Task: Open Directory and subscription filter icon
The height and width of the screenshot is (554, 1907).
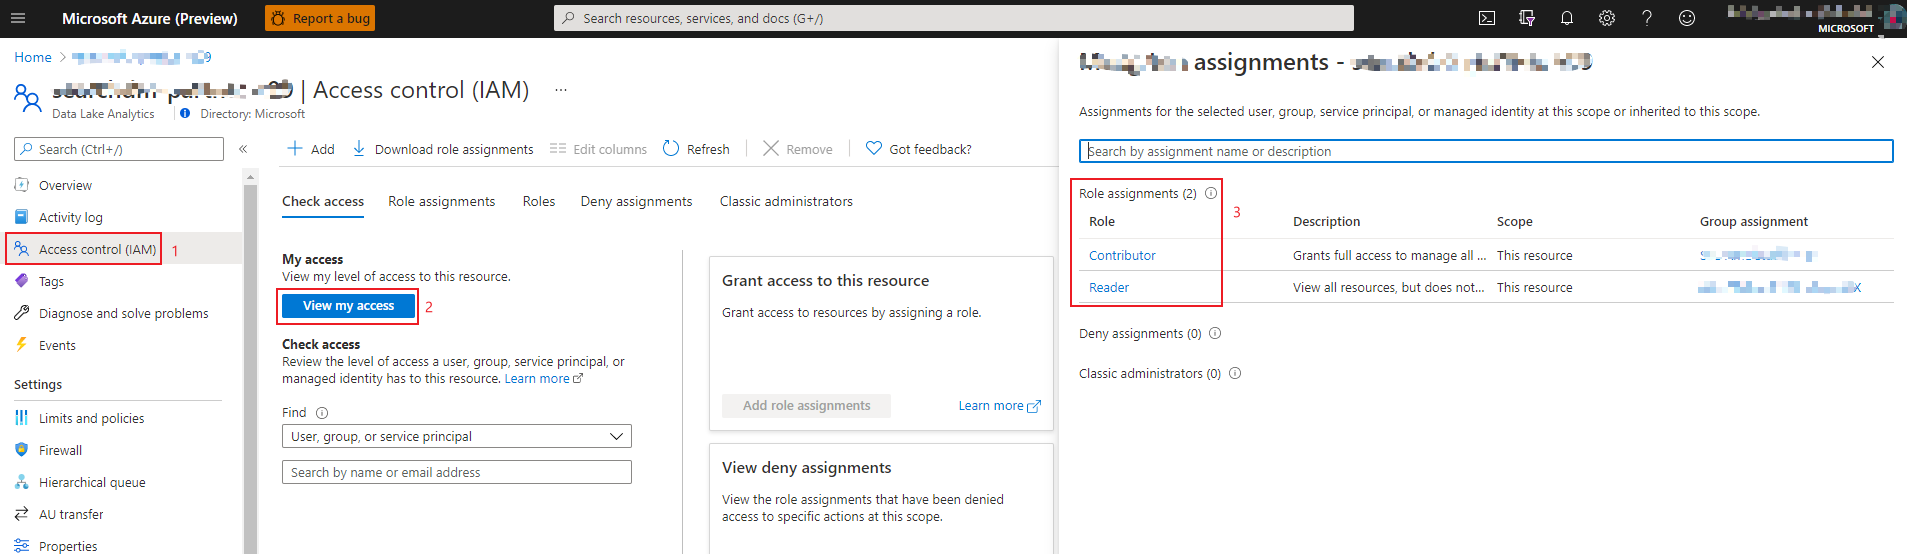Action: [1527, 18]
